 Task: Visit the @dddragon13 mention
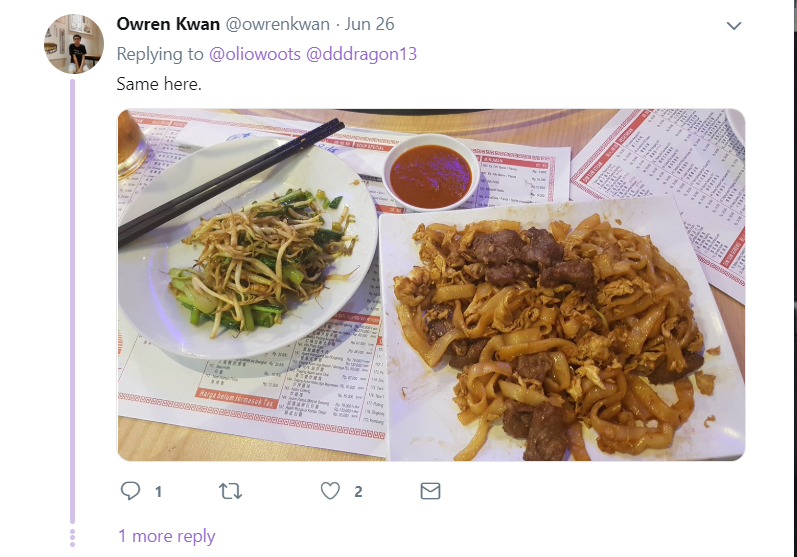[361, 54]
